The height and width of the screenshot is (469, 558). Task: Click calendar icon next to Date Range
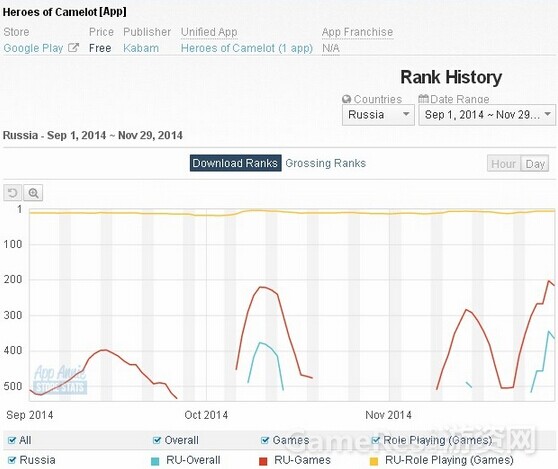423,99
